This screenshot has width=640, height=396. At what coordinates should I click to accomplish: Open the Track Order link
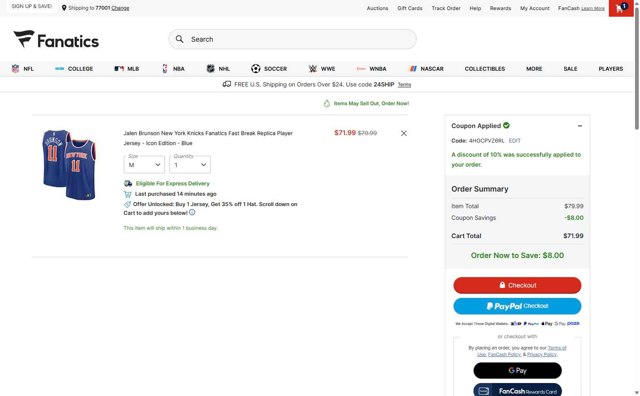pos(446,8)
